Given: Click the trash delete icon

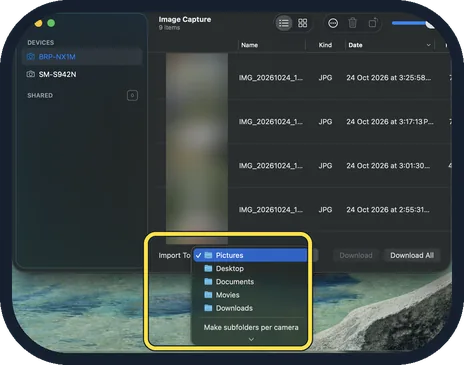Looking at the screenshot, I should [x=352, y=23].
